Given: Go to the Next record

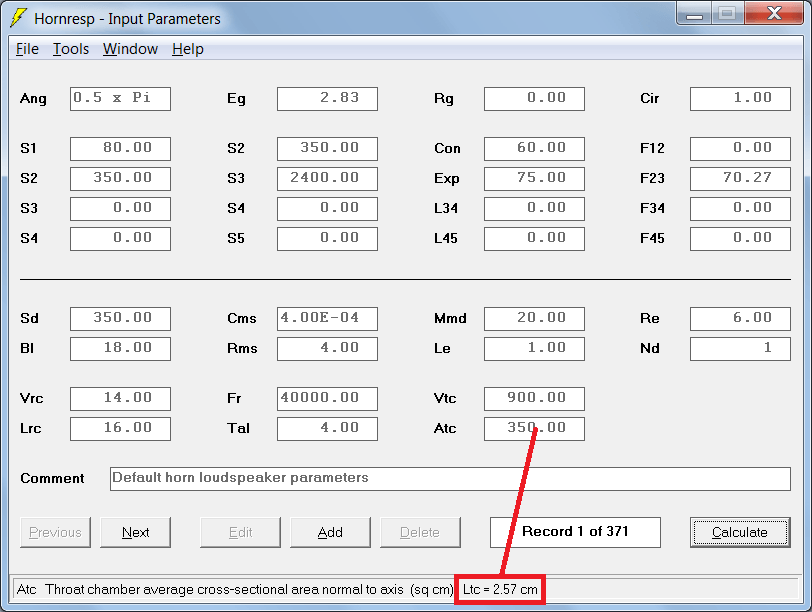Looking at the screenshot, I should tap(135, 532).
